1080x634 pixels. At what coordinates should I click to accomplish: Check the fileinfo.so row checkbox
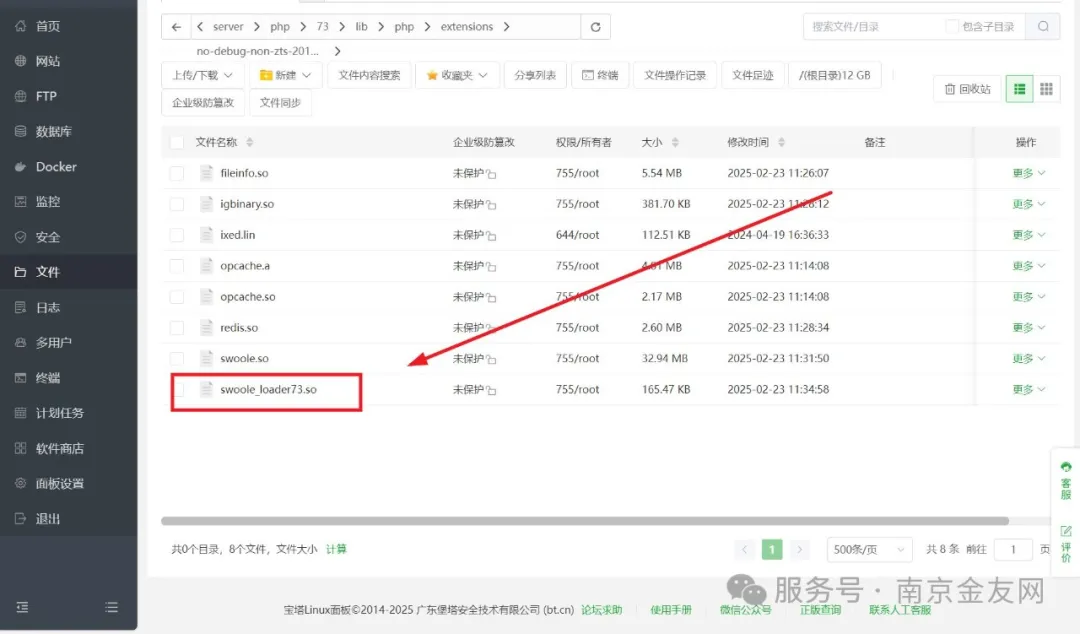[x=177, y=173]
